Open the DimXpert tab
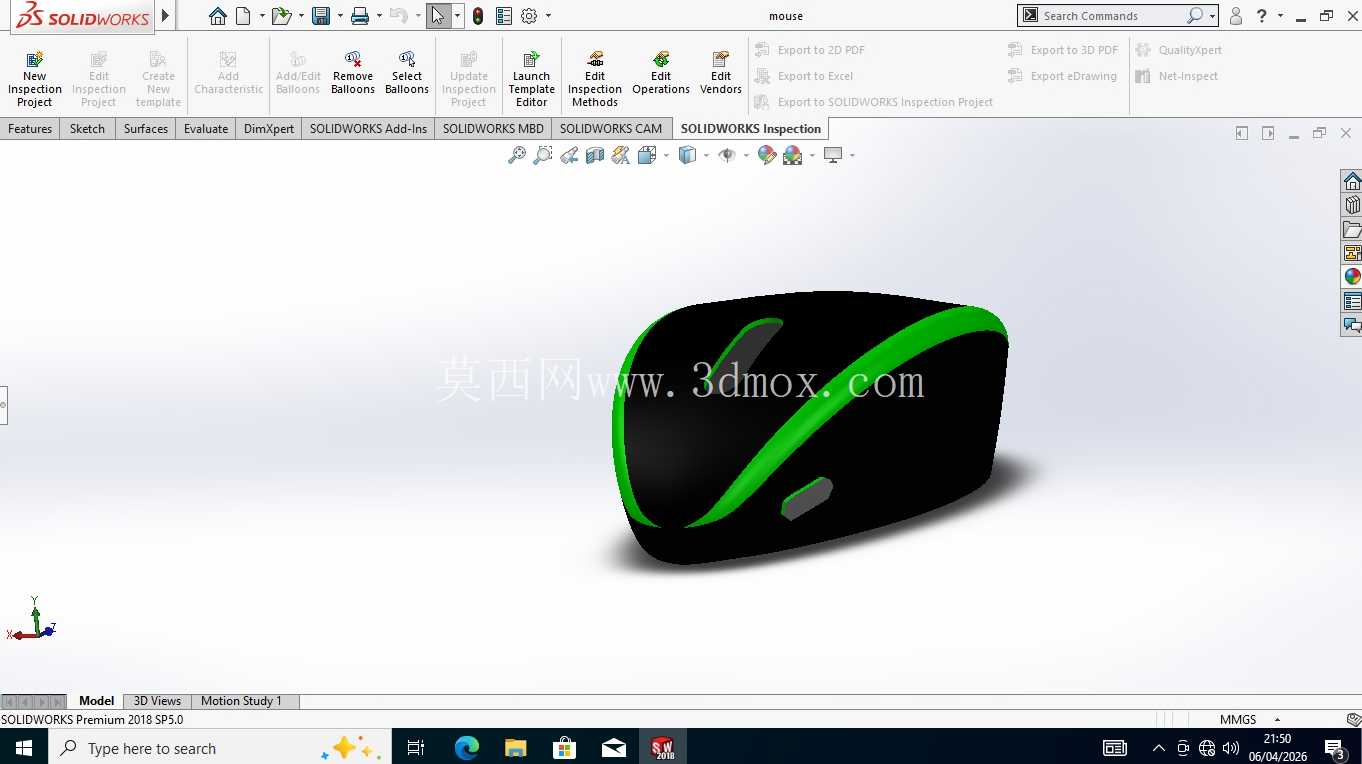Screen dimensions: 1362x764 tap(269, 129)
